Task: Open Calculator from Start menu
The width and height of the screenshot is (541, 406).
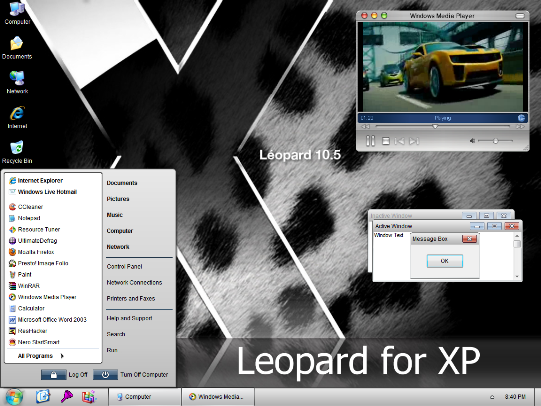Action: pos(27,308)
